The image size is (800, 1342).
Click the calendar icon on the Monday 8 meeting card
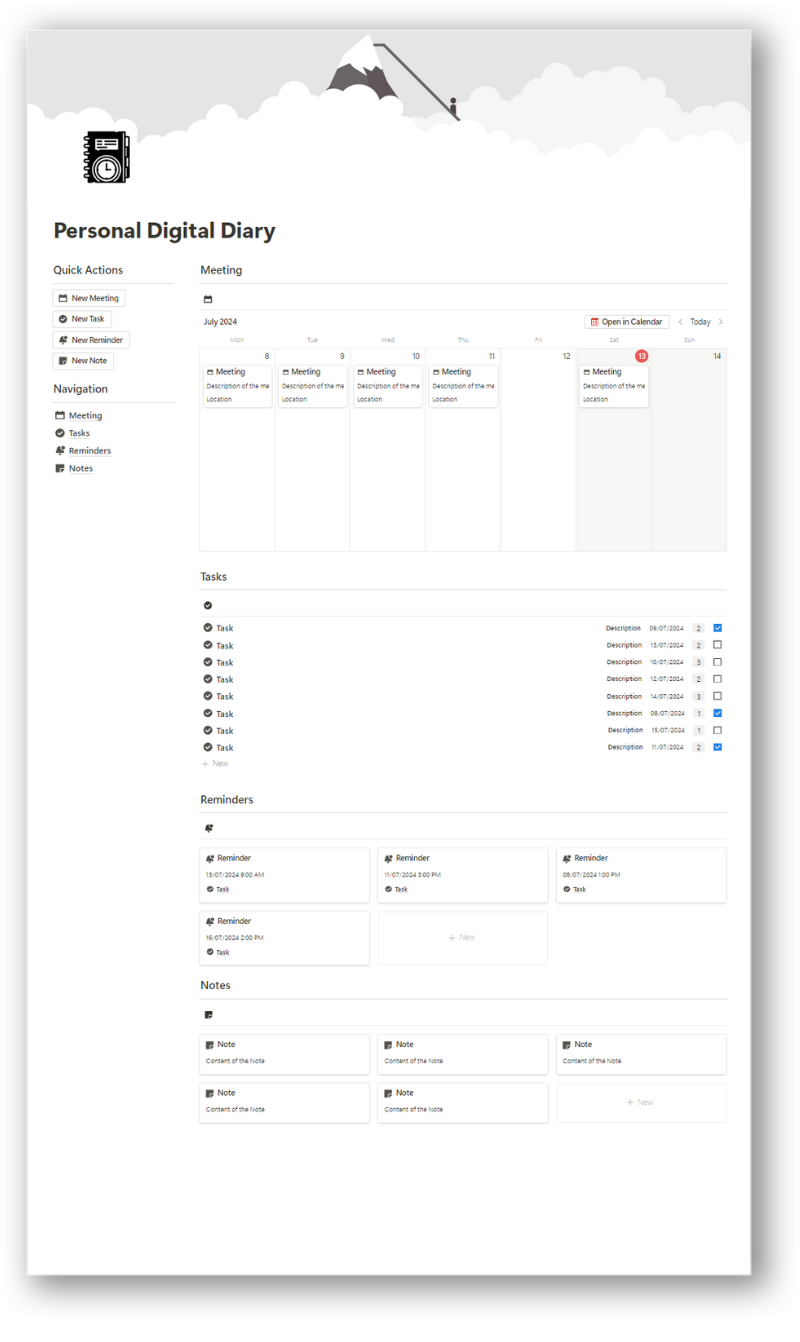(210, 372)
